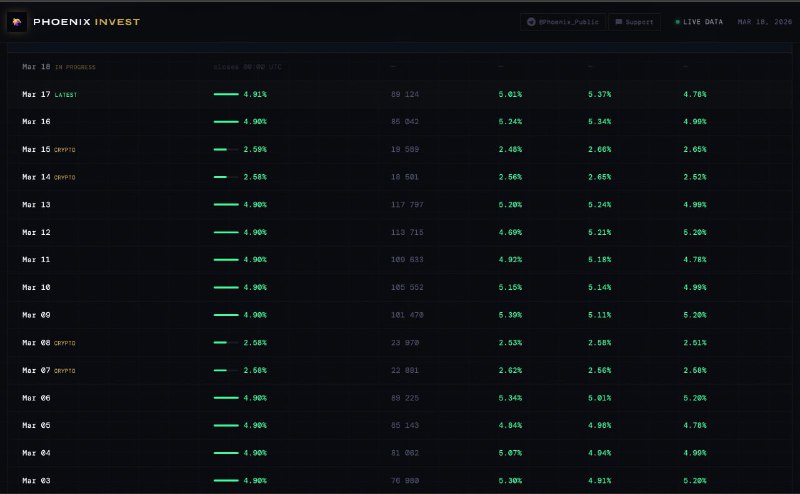This screenshot has height=494, width=800.
Task: Click the 4.98% cell in Mar 05 row
Action: pos(599,426)
